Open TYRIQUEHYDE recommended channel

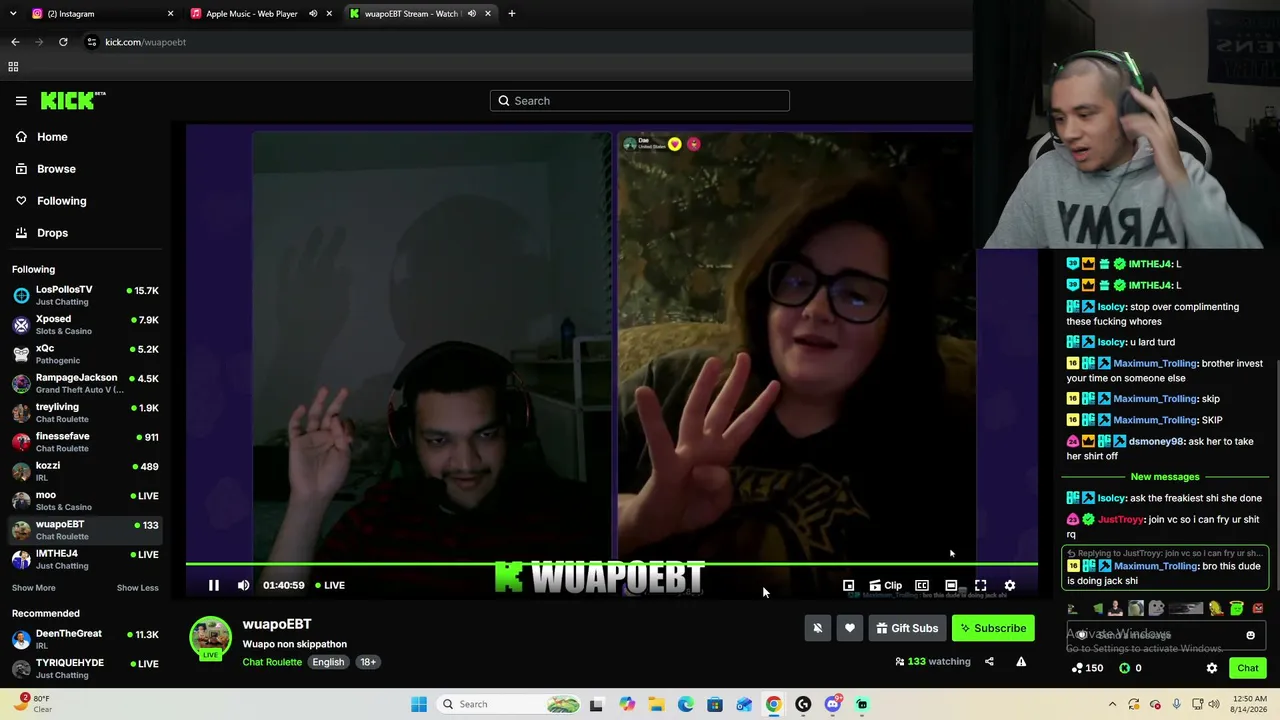coord(86,668)
